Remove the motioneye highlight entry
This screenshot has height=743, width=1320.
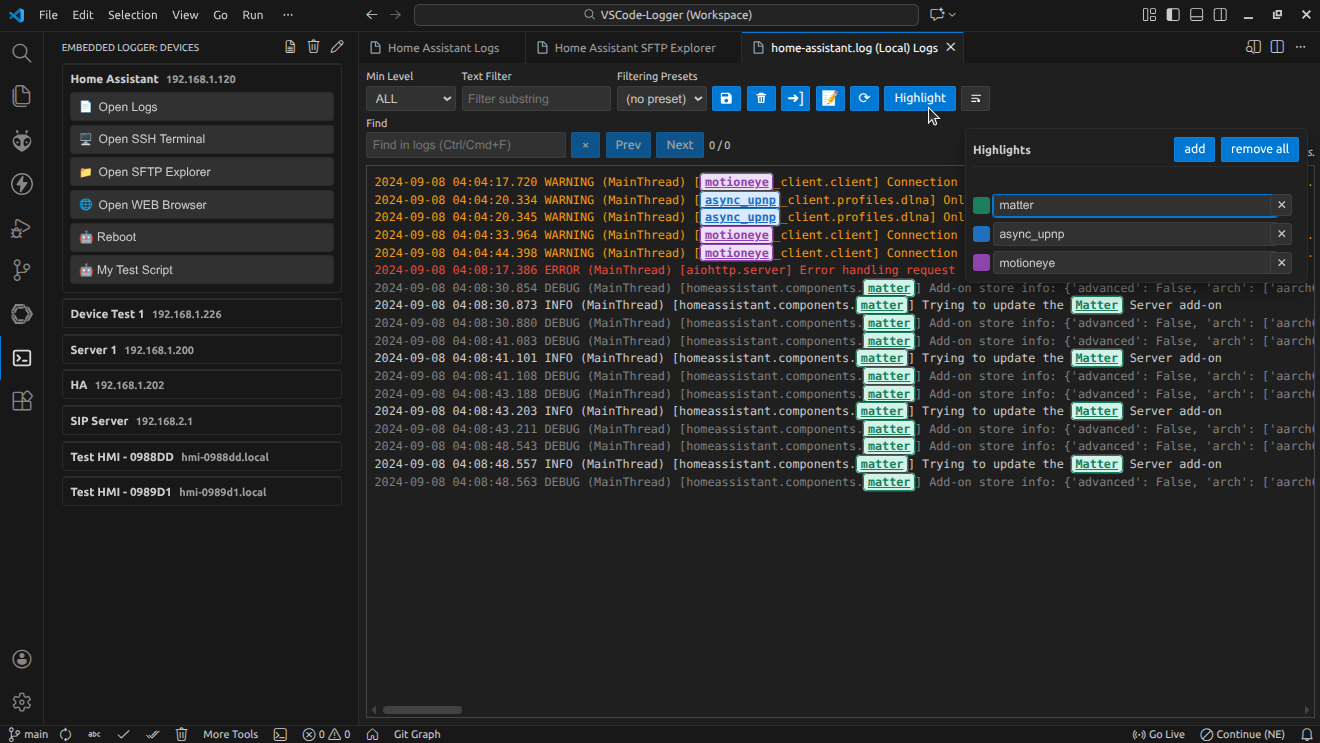(1281, 262)
